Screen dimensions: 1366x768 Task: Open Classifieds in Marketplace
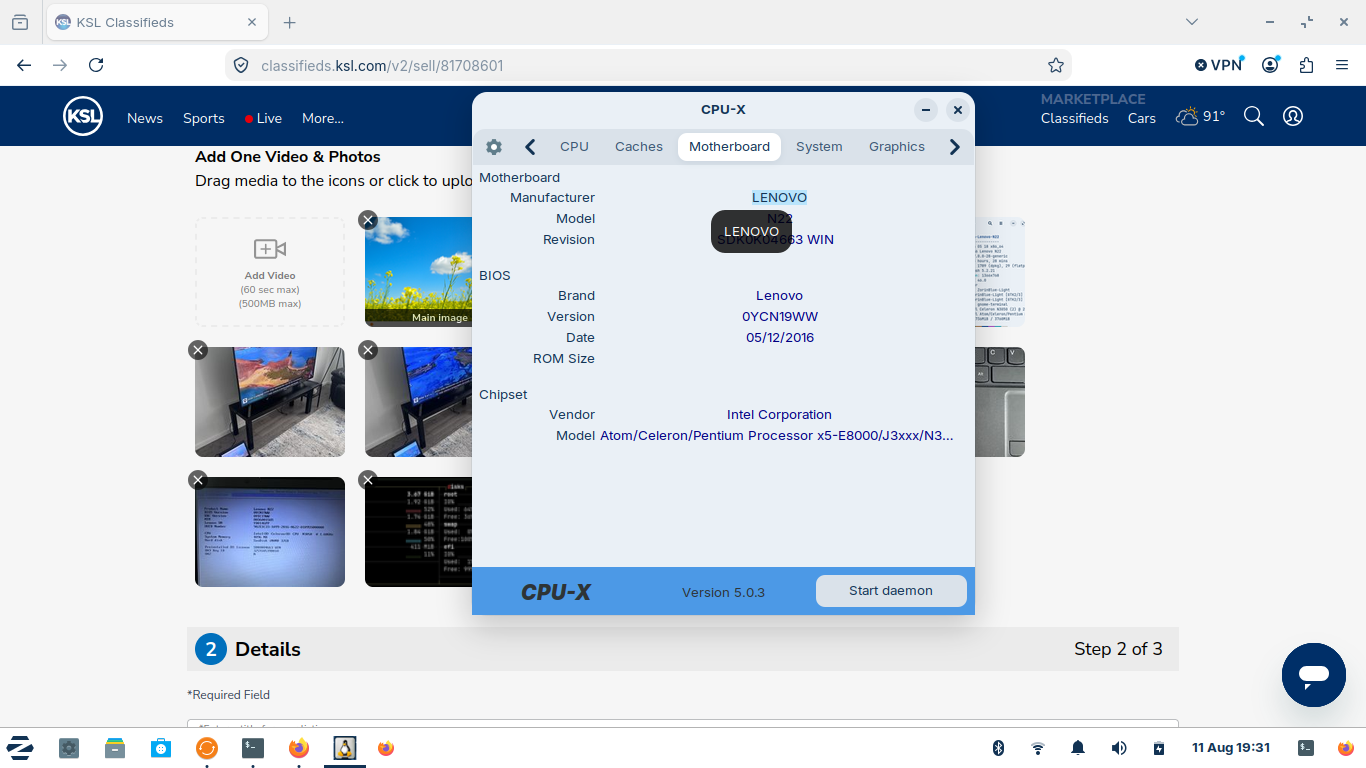pos(1075,118)
